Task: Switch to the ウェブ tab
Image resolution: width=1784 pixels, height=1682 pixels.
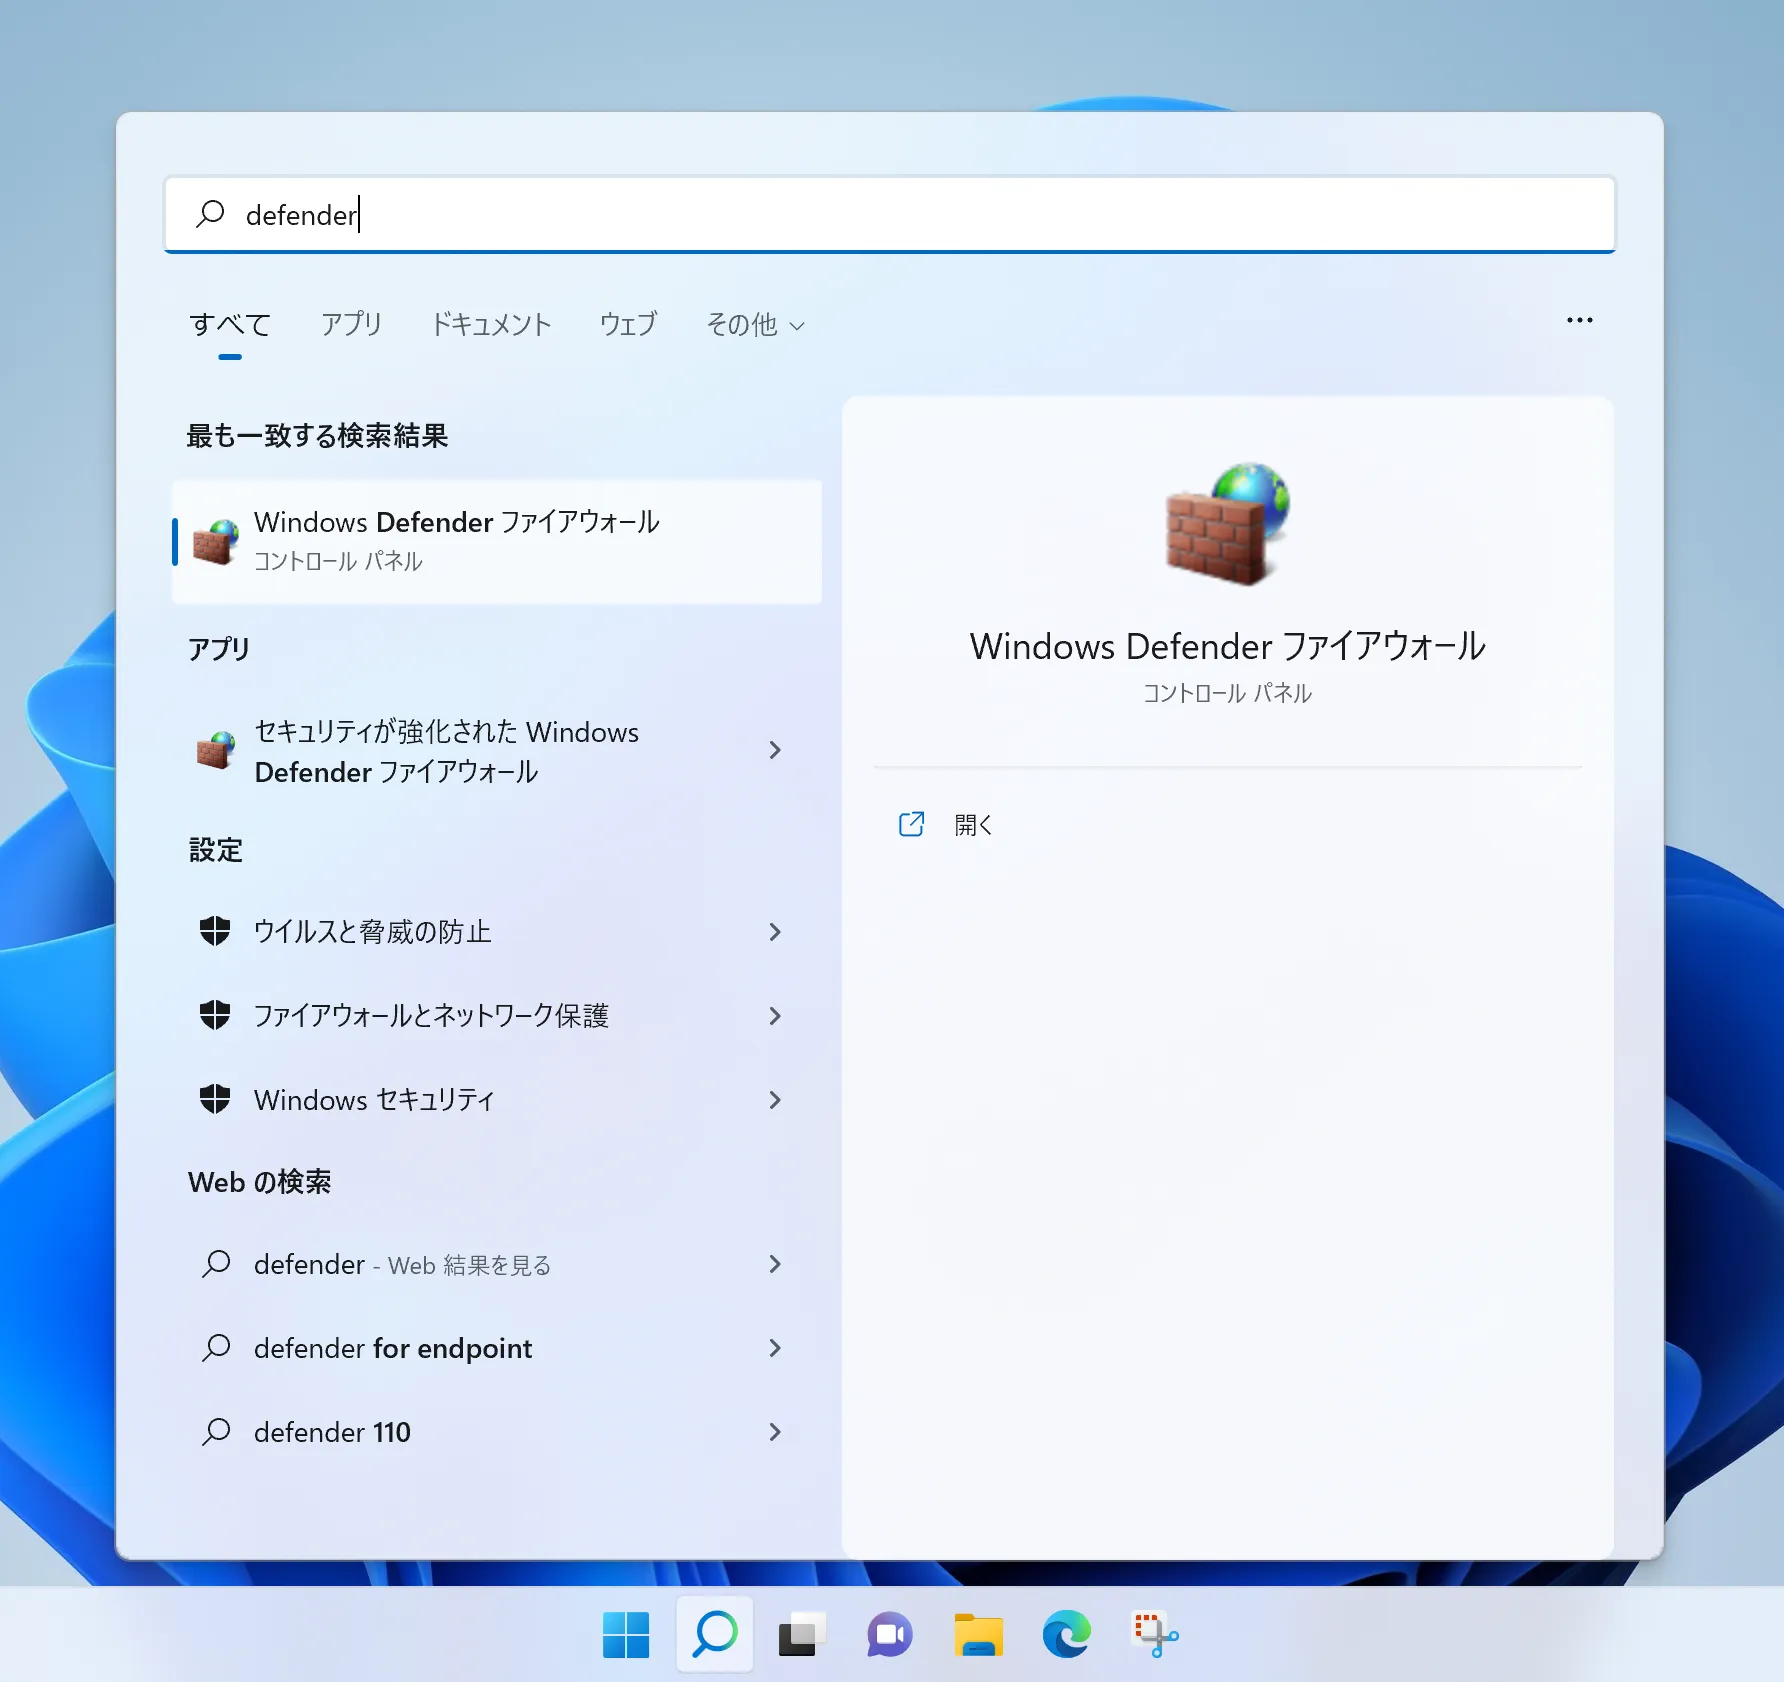Action: coord(628,325)
